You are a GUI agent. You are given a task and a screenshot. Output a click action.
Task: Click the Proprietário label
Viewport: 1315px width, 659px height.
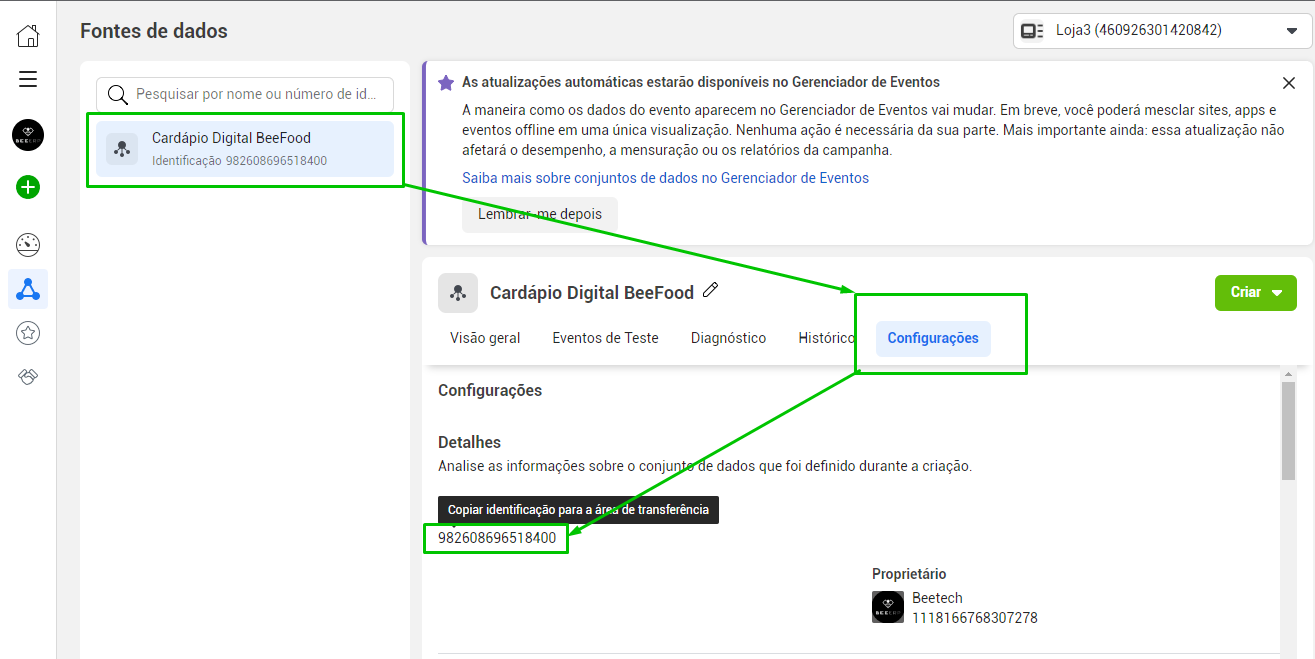[909, 574]
